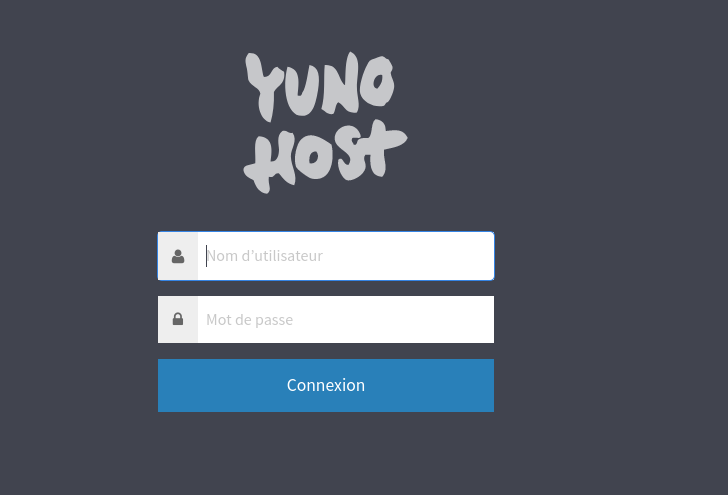Click the letter O in the Yuno logo

pos(377,80)
